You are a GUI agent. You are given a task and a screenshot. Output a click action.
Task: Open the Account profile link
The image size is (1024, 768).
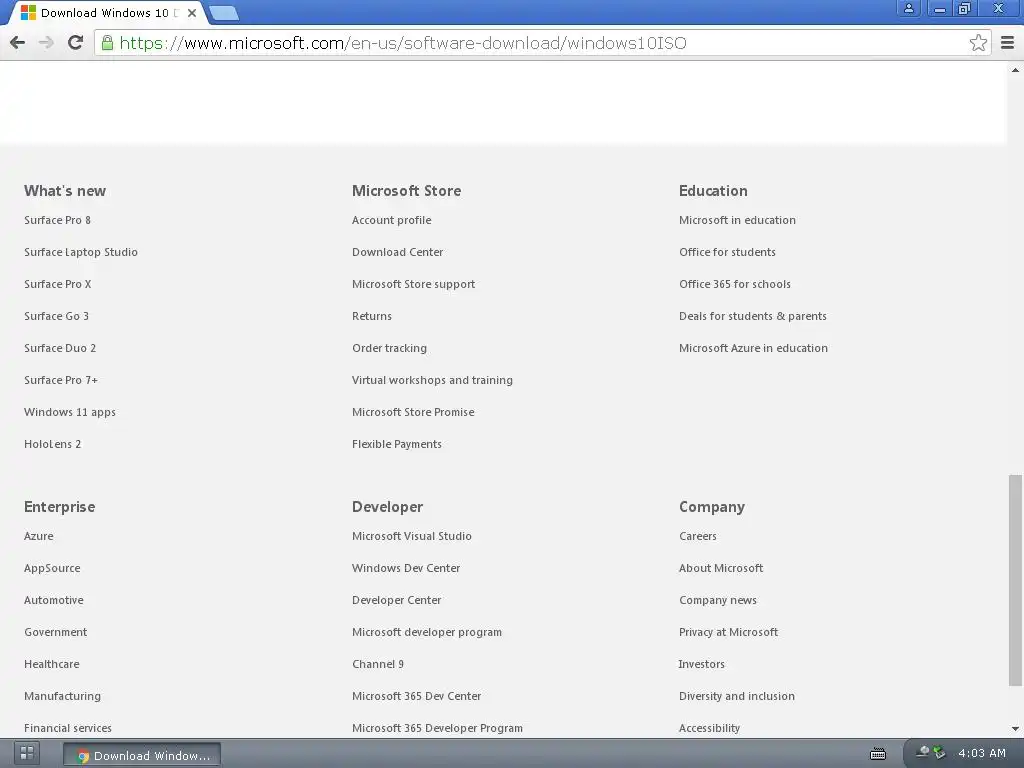click(392, 220)
